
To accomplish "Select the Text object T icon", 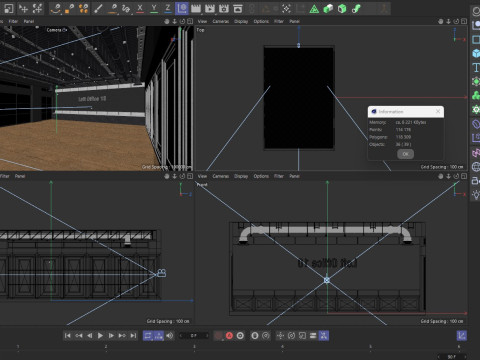I will 476,68.
